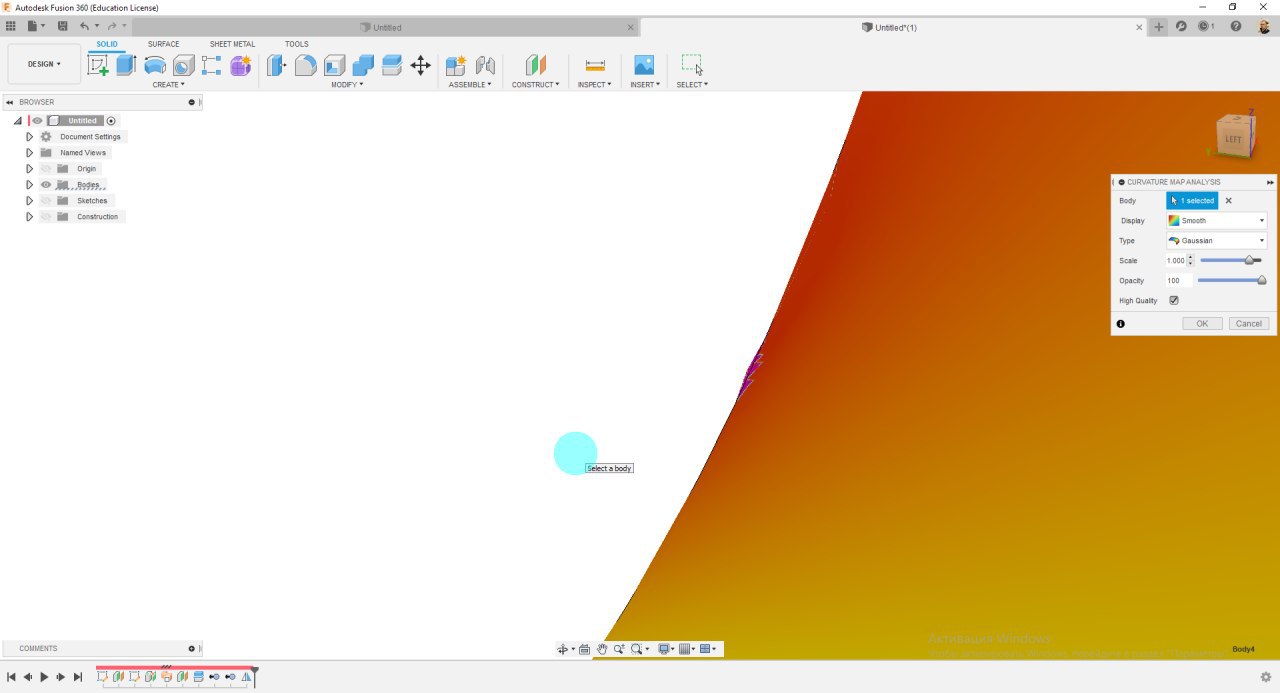The height and width of the screenshot is (693, 1280).
Task: Open the Display dropdown set to Smooth
Action: (x=1216, y=220)
